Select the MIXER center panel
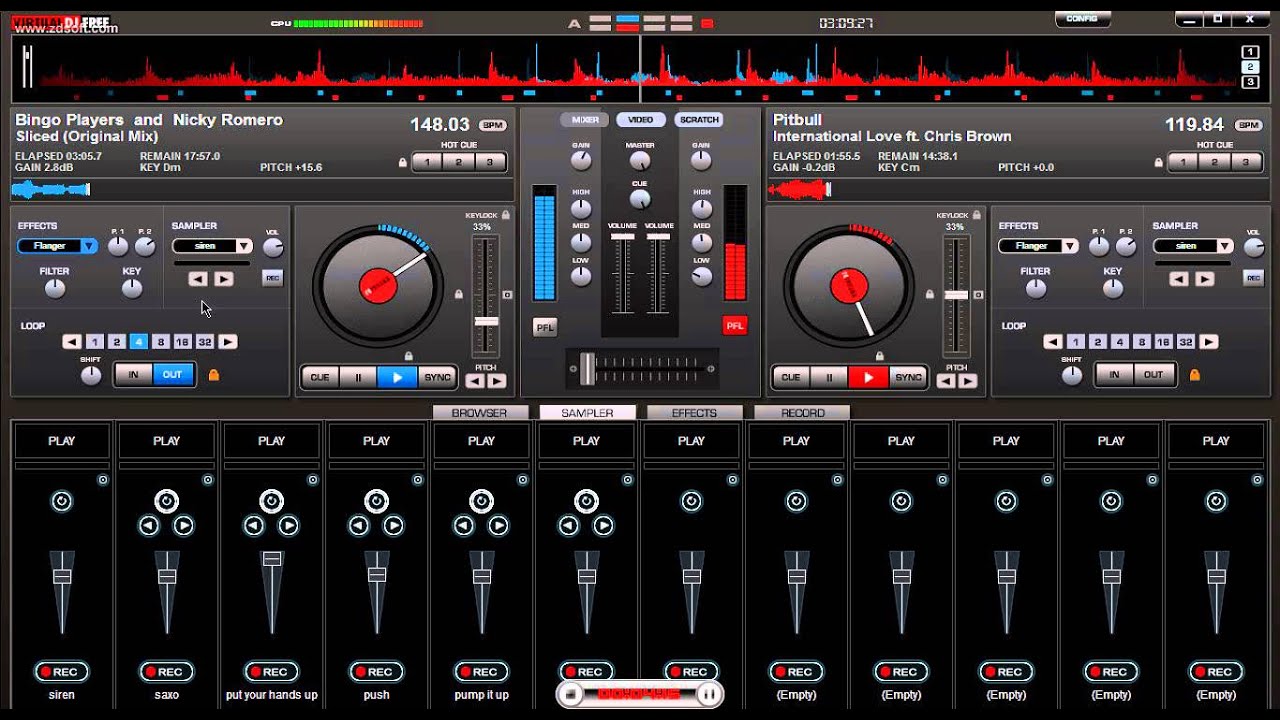 [586, 119]
